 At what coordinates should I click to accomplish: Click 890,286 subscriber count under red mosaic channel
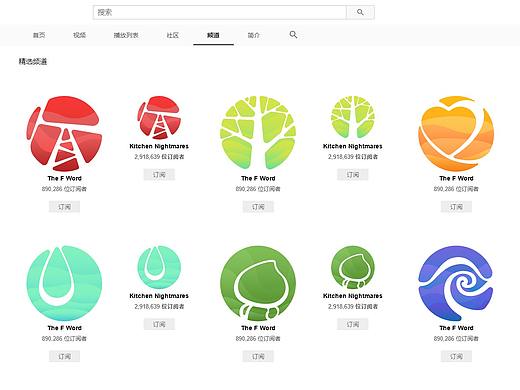click(x=64, y=189)
